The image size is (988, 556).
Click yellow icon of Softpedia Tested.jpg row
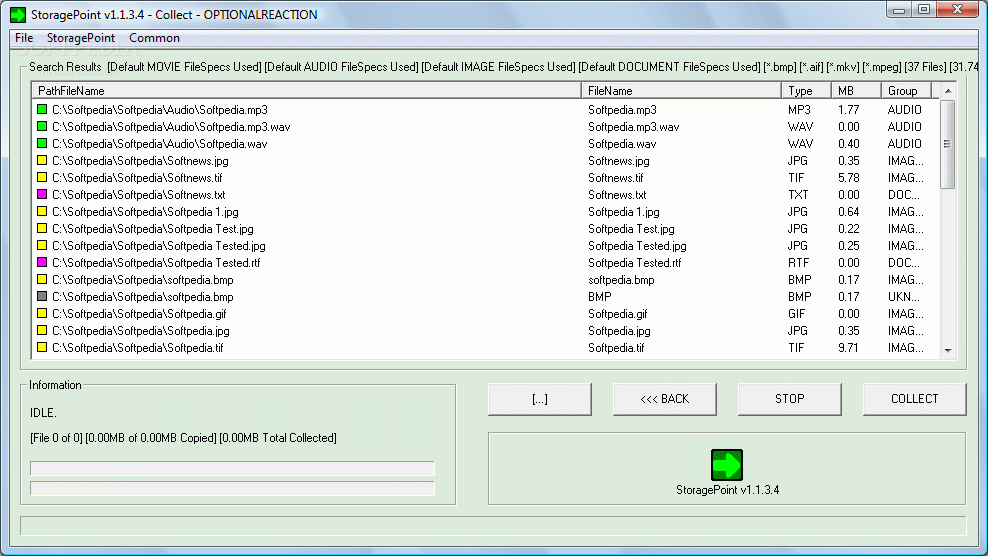coord(42,246)
